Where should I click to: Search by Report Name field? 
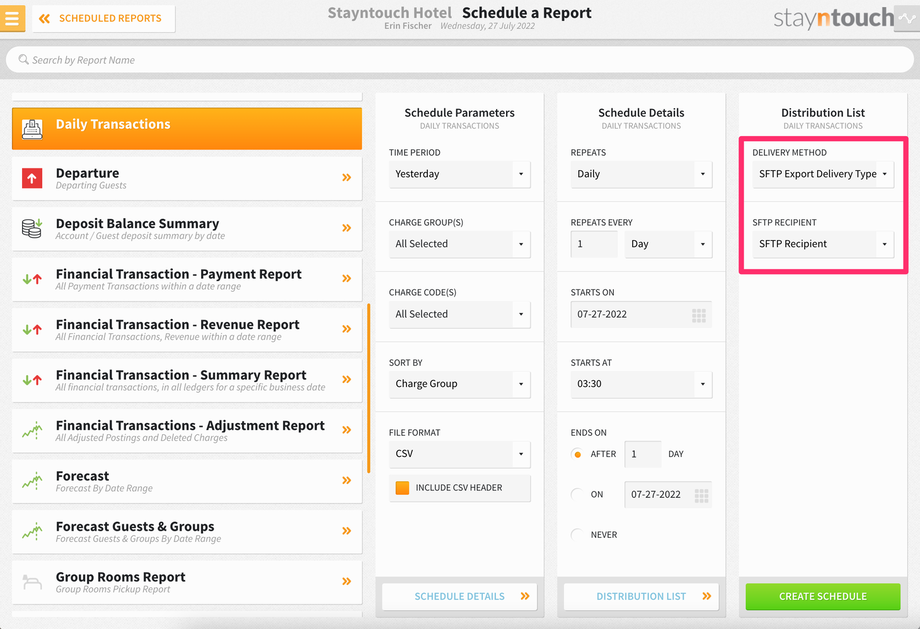[x=459, y=59]
